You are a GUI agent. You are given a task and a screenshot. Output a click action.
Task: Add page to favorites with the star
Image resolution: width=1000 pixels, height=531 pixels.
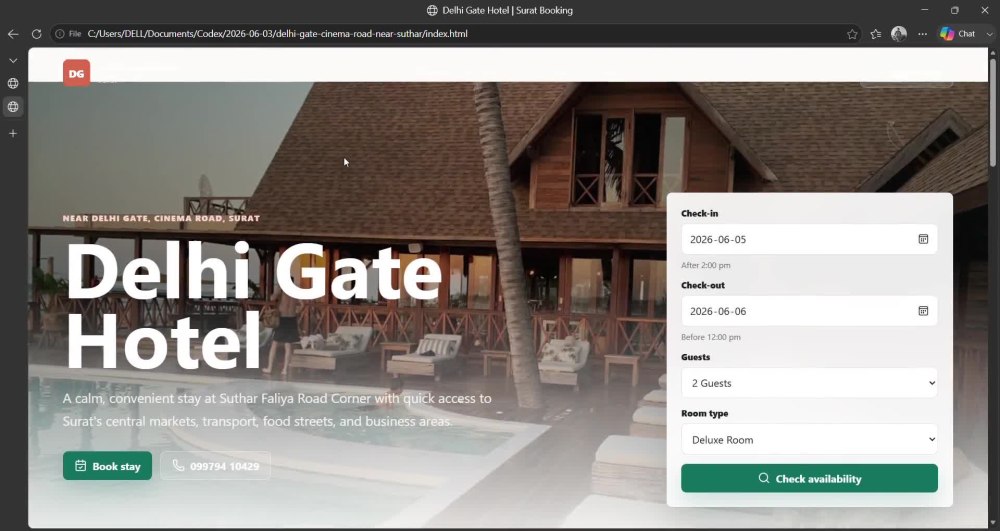click(x=852, y=34)
